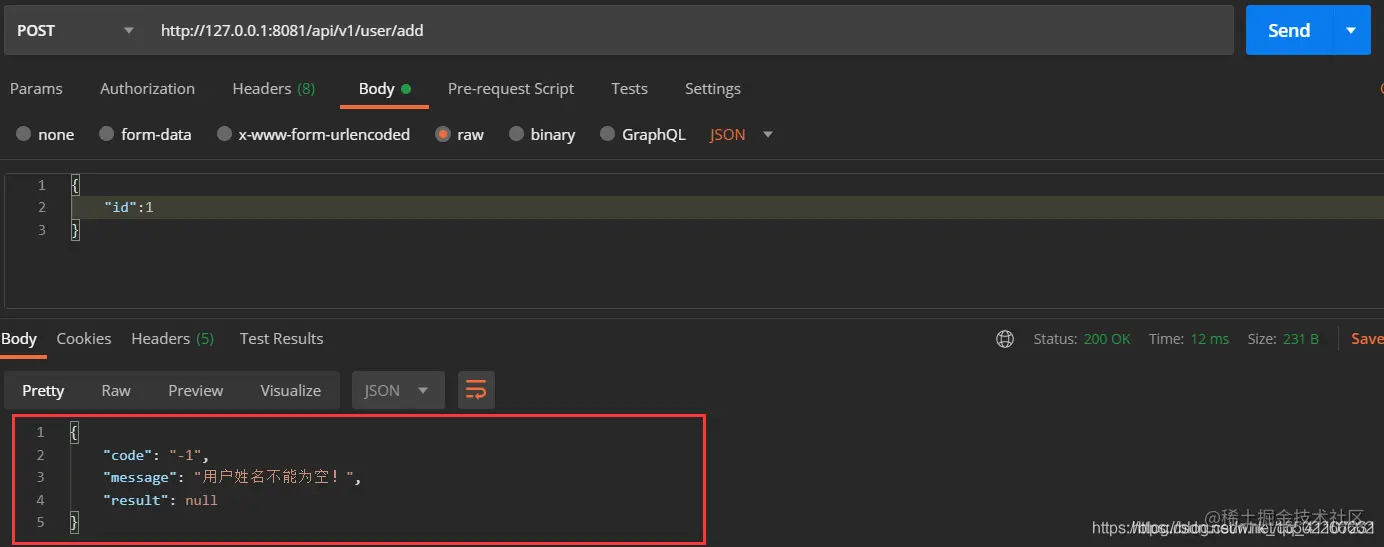Open the Headers (8) request tab
1384x547 pixels.
pyautogui.click(x=273, y=88)
